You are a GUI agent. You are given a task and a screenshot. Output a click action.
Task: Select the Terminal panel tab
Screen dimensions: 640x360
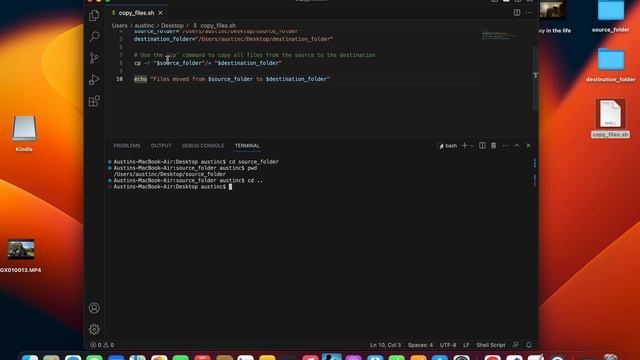[x=247, y=146]
